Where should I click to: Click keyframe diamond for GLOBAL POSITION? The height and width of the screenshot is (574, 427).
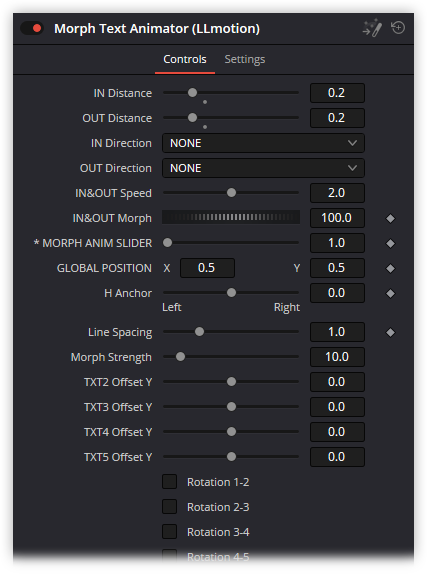390,268
